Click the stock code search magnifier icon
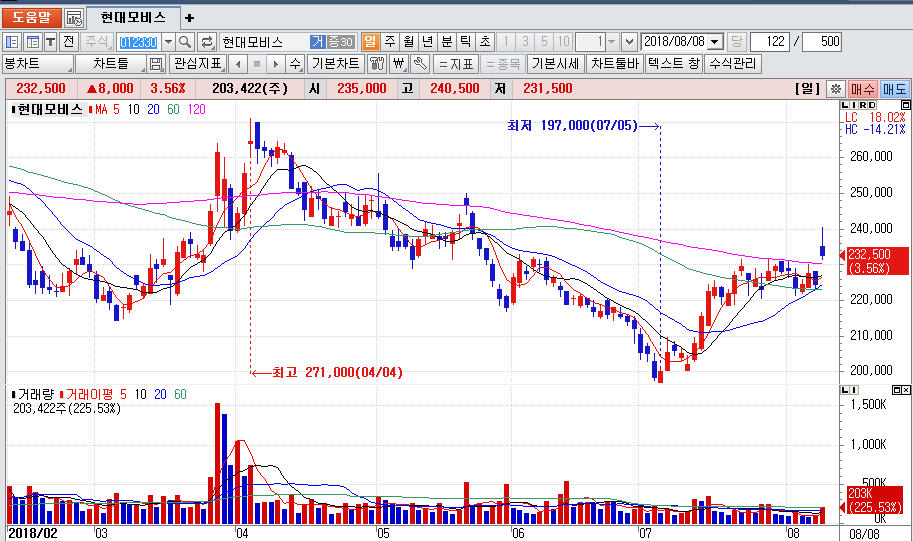This screenshot has height=541, width=913. [x=185, y=42]
